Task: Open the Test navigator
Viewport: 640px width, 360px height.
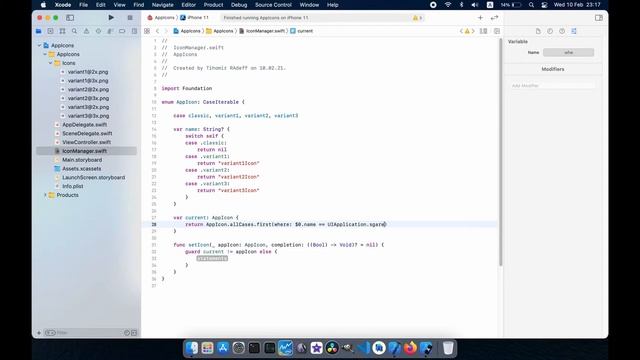Action: (x=98, y=31)
